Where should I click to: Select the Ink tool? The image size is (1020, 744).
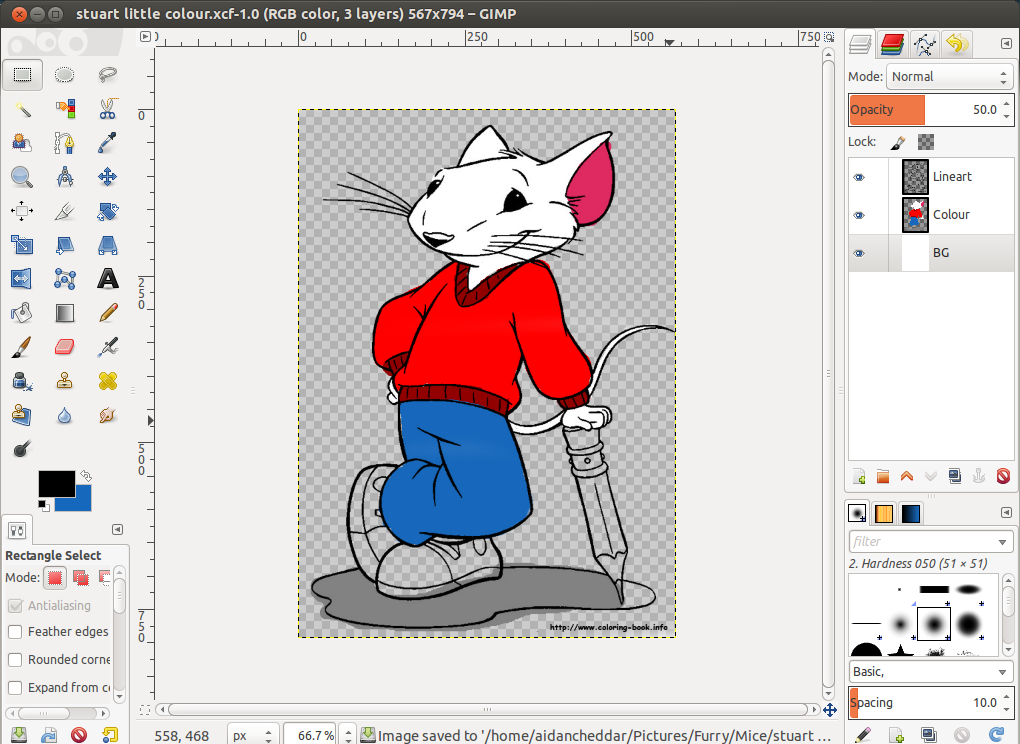coord(23,380)
